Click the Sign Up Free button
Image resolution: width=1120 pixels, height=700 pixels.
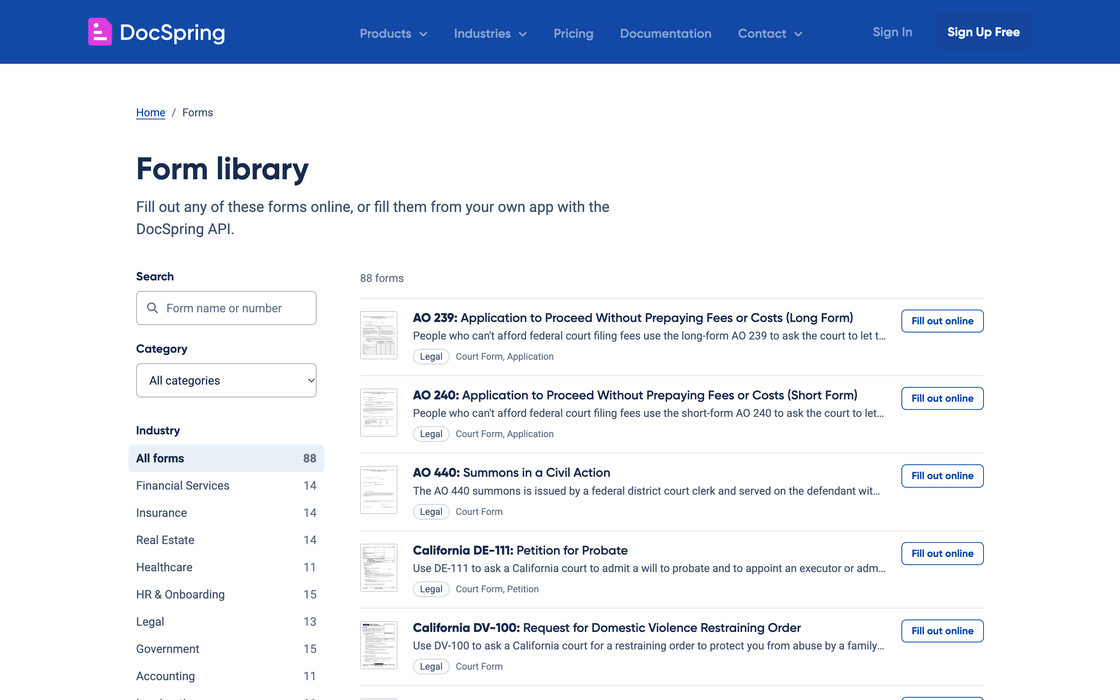pyautogui.click(x=984, y=32)
